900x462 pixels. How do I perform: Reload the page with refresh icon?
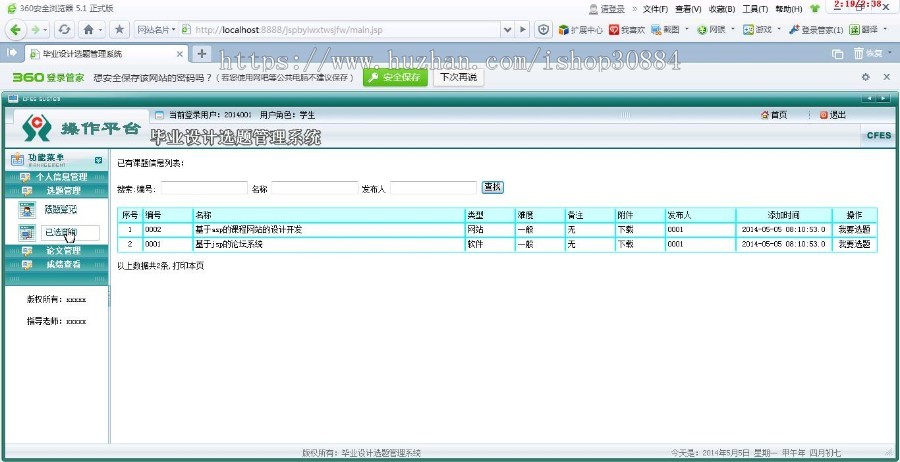click(x=64, y=29)
